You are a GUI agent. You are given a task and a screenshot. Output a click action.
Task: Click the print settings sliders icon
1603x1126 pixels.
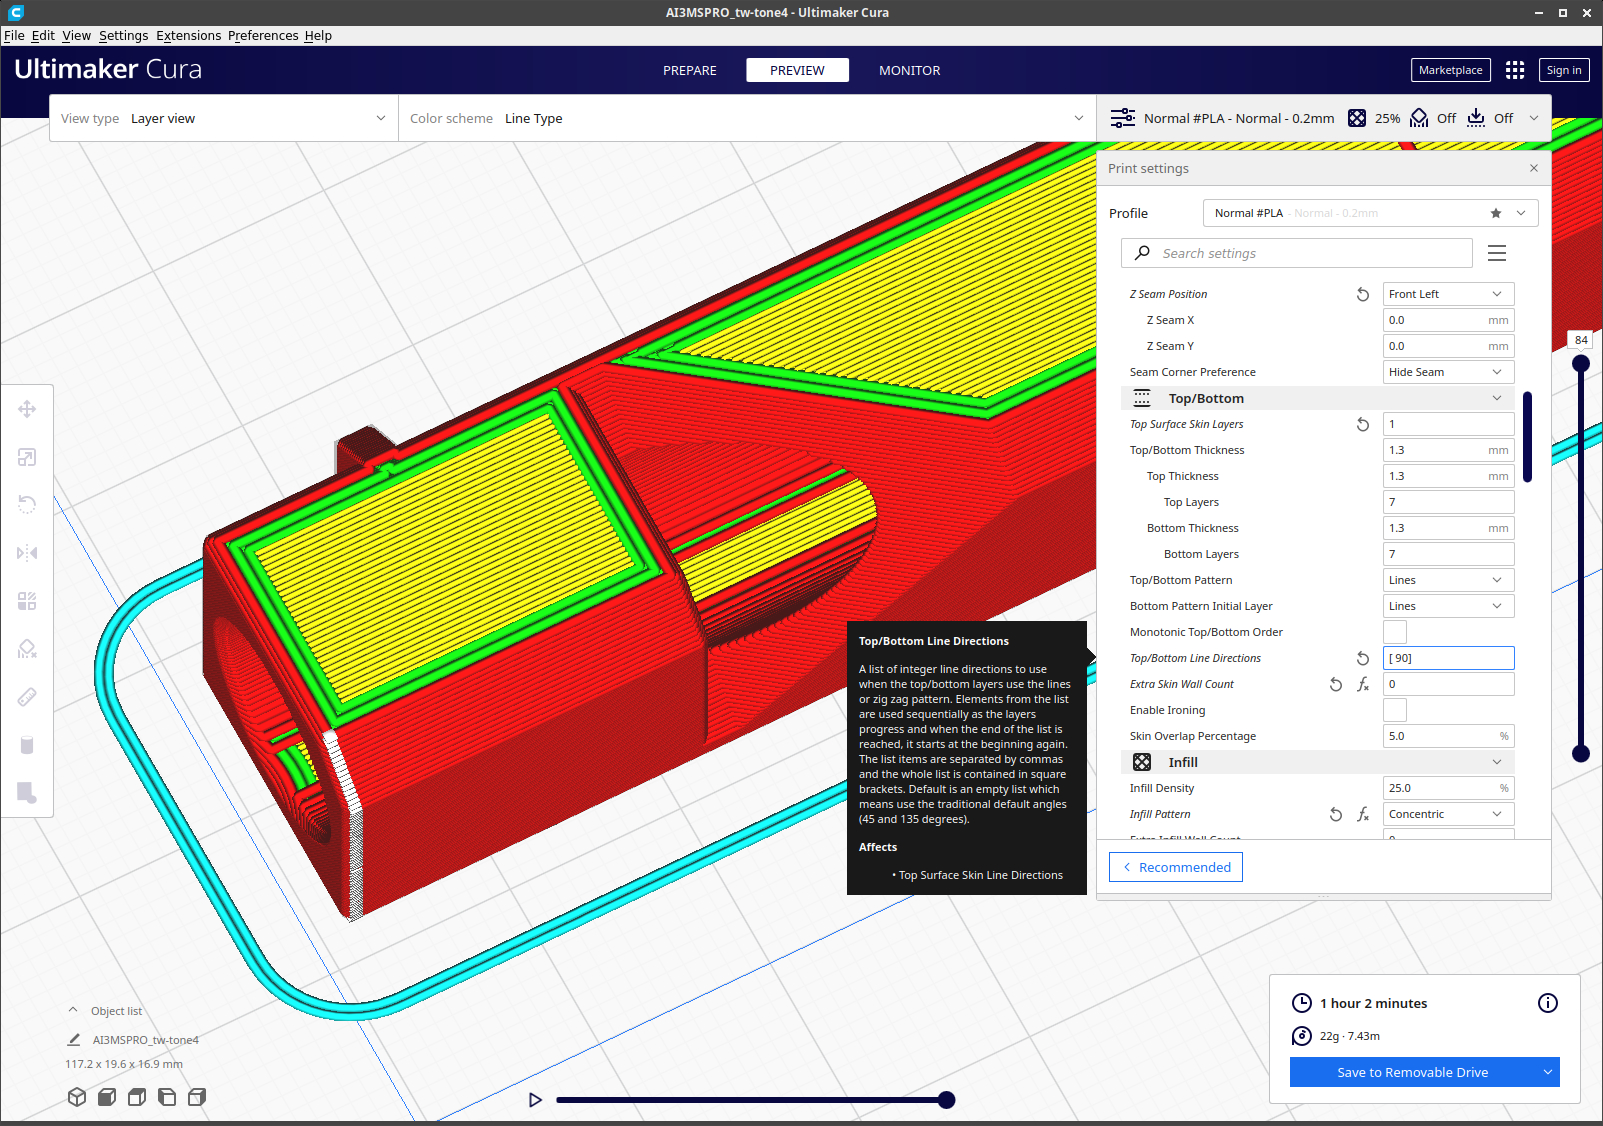pos(1123,118)
